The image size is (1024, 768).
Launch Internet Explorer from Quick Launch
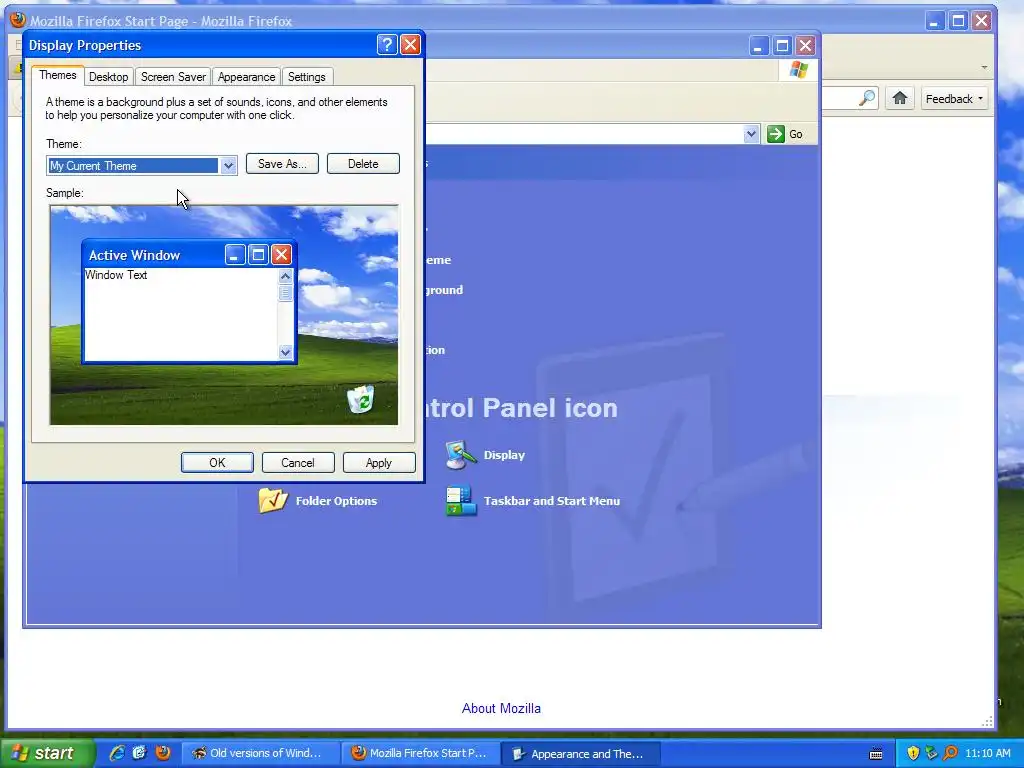[x=117, y=753]
